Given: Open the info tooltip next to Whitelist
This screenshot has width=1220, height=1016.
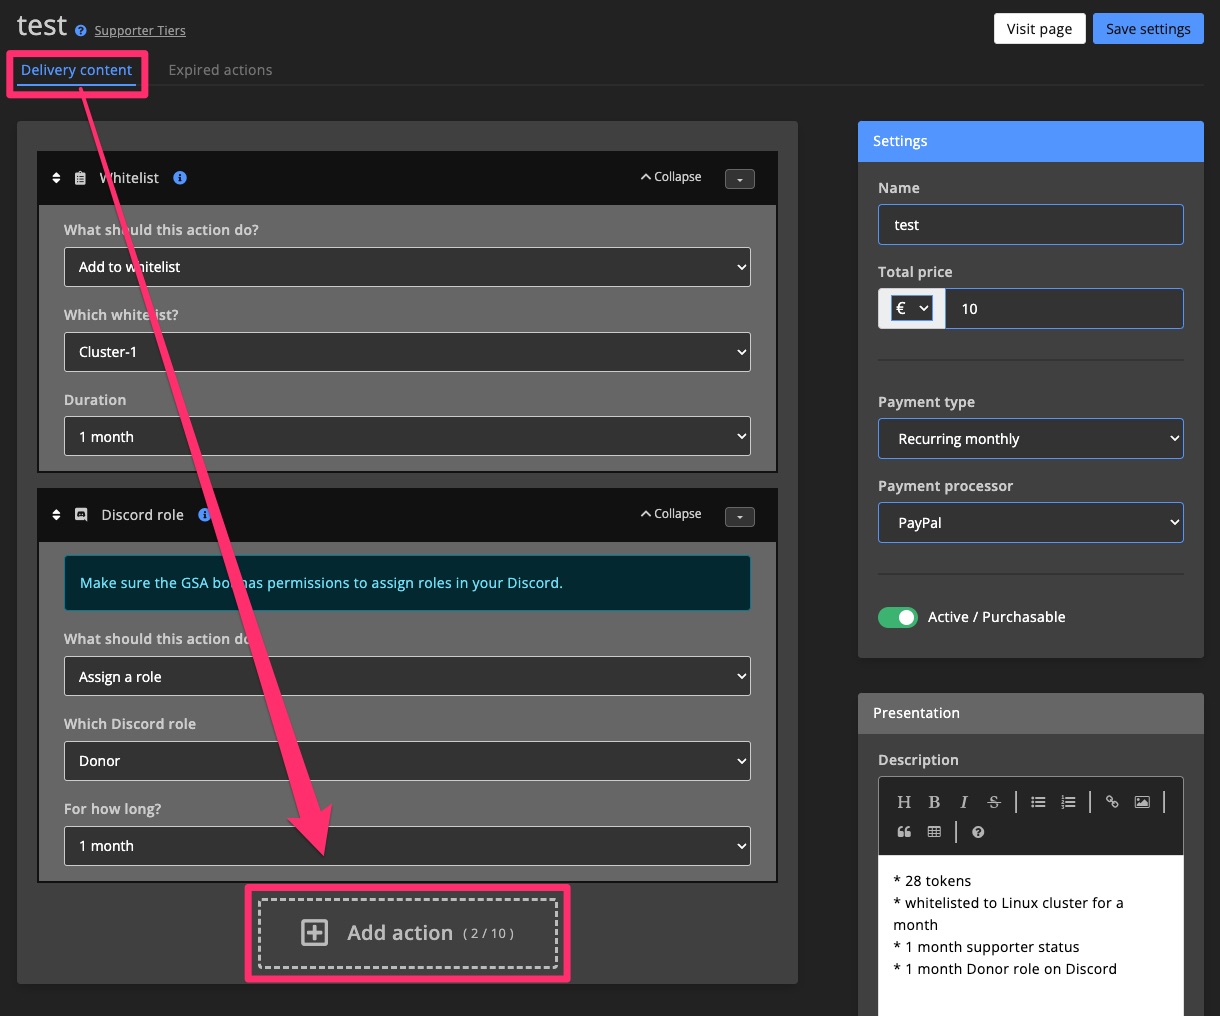Looking at the screenshot, I should tap(179, 177).
